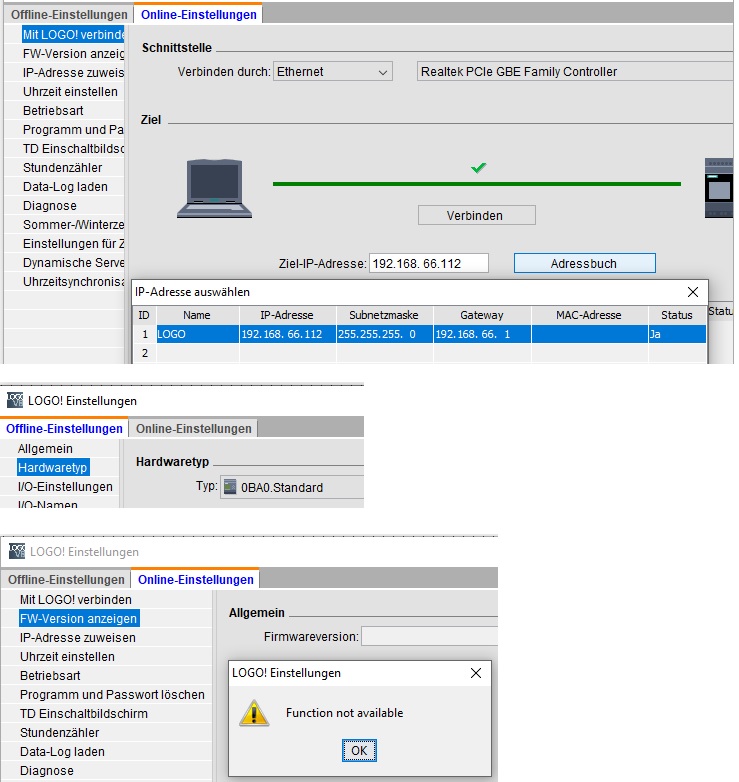Select IP-Adresse zuweisen in top window list
Screen dimensions: 739x782
point(73,72)
